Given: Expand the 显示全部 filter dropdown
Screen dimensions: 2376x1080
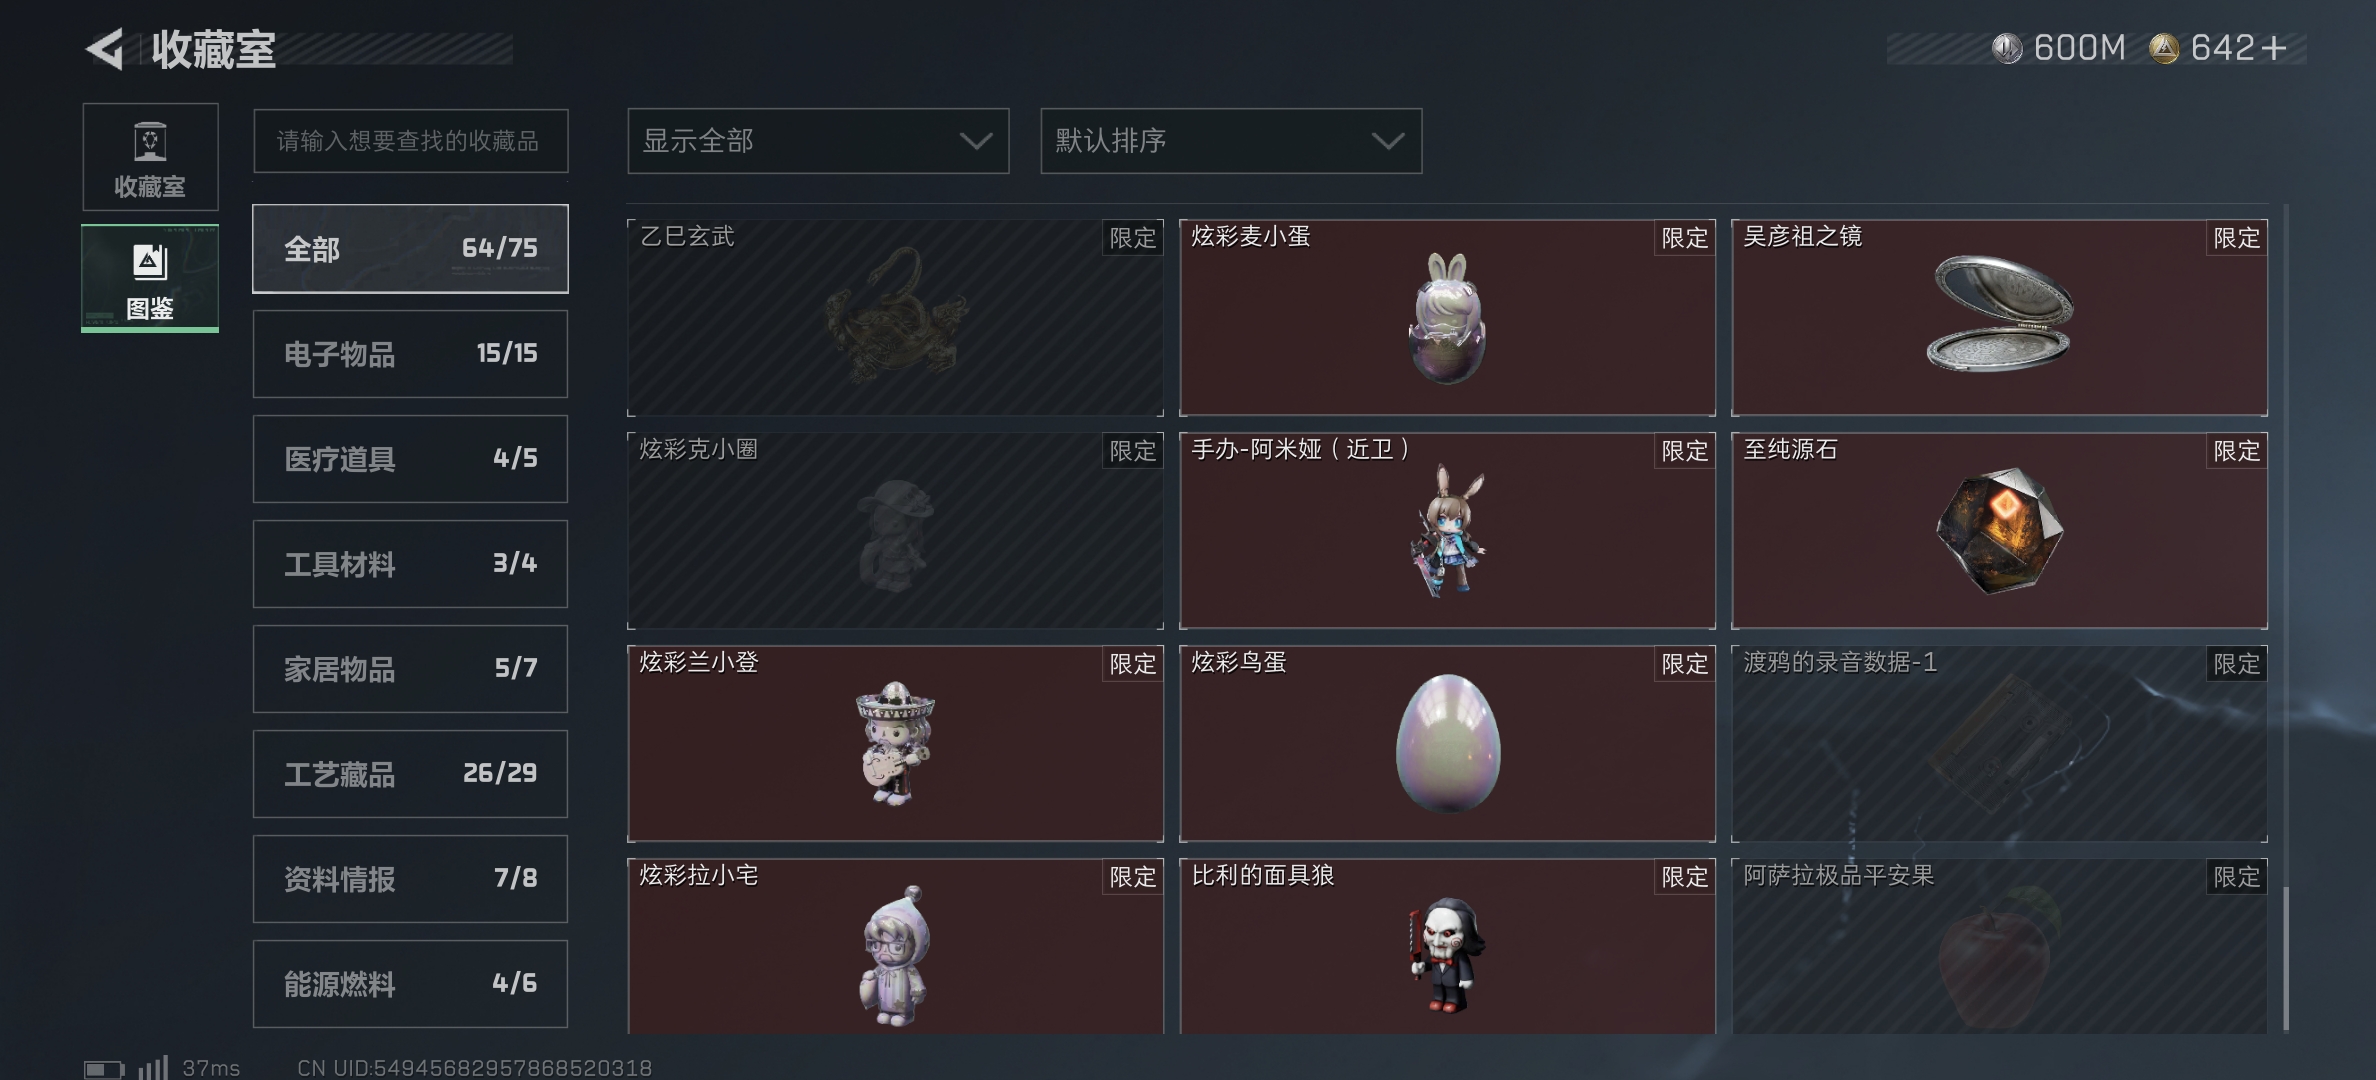Looking at the screenshot, I should [x=818, y=141].
